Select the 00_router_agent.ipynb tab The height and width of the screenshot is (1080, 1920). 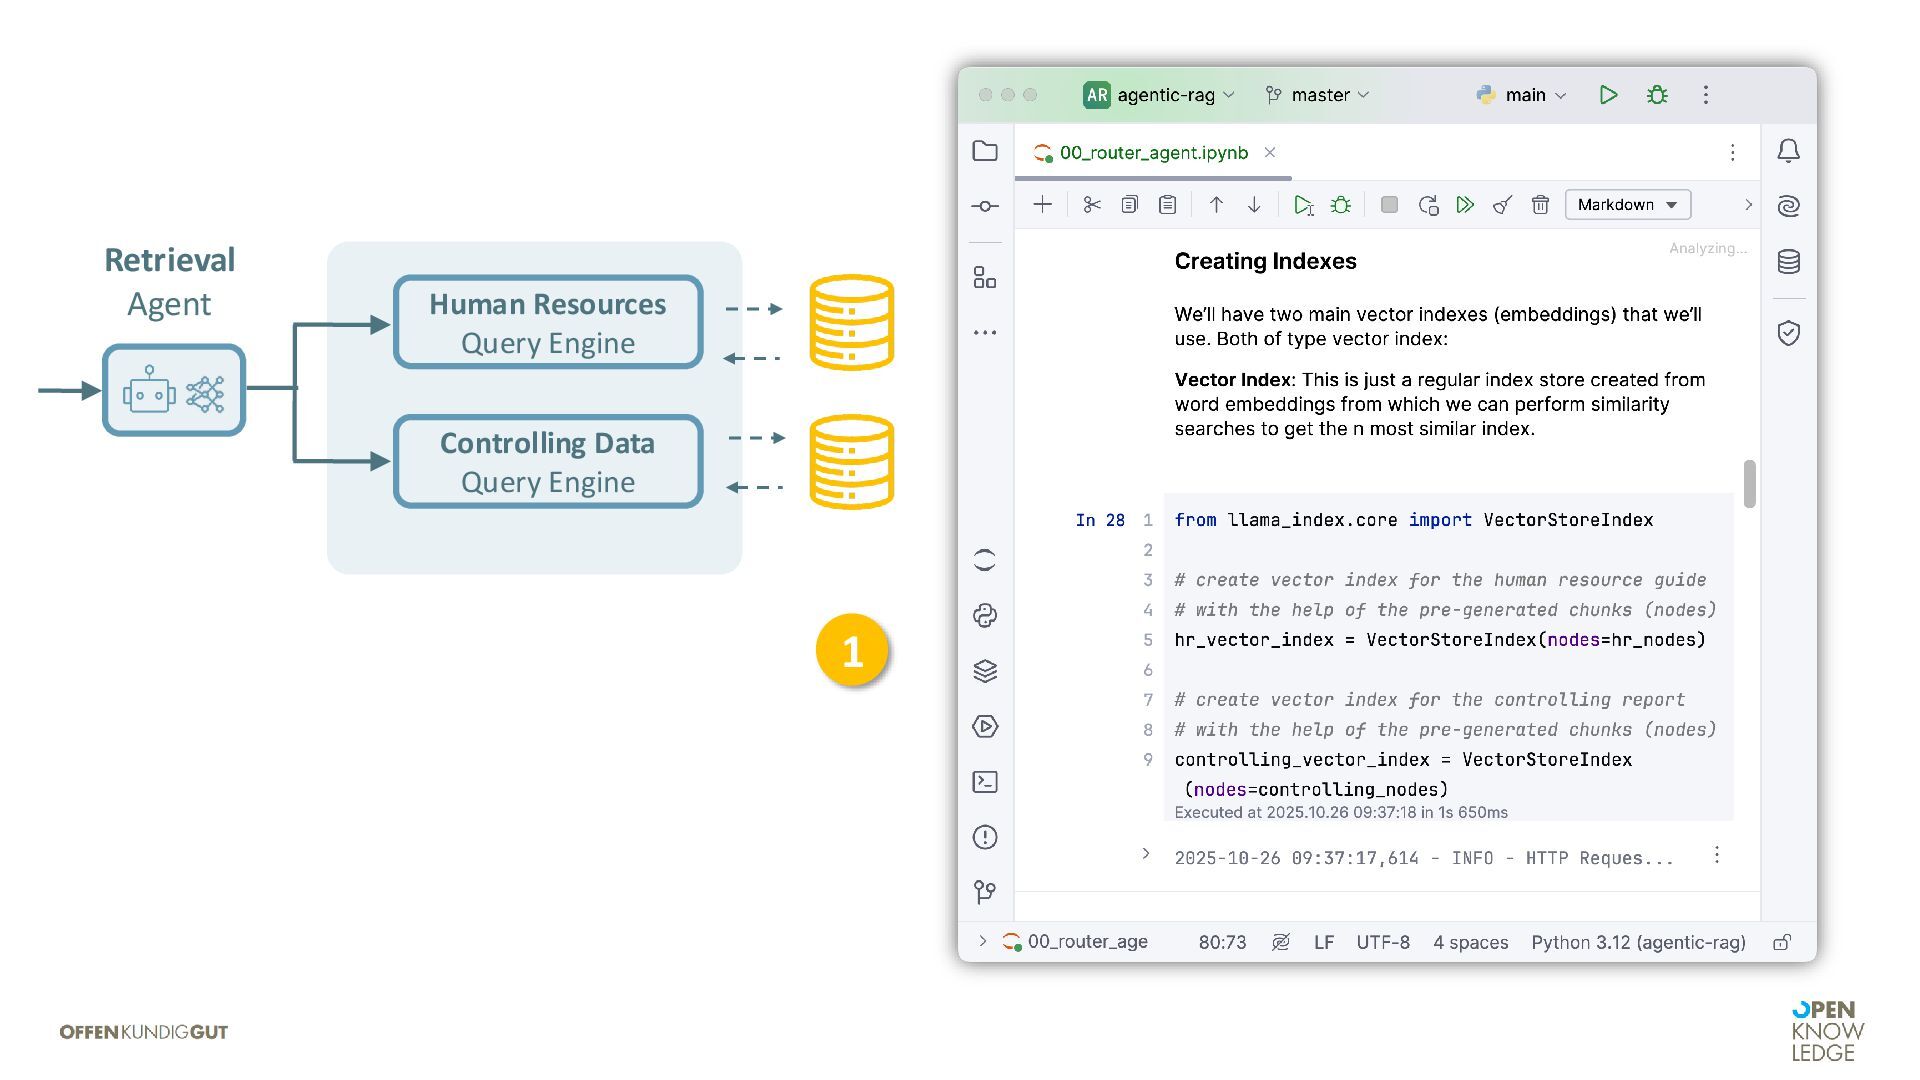click(x=1152, y=153)
